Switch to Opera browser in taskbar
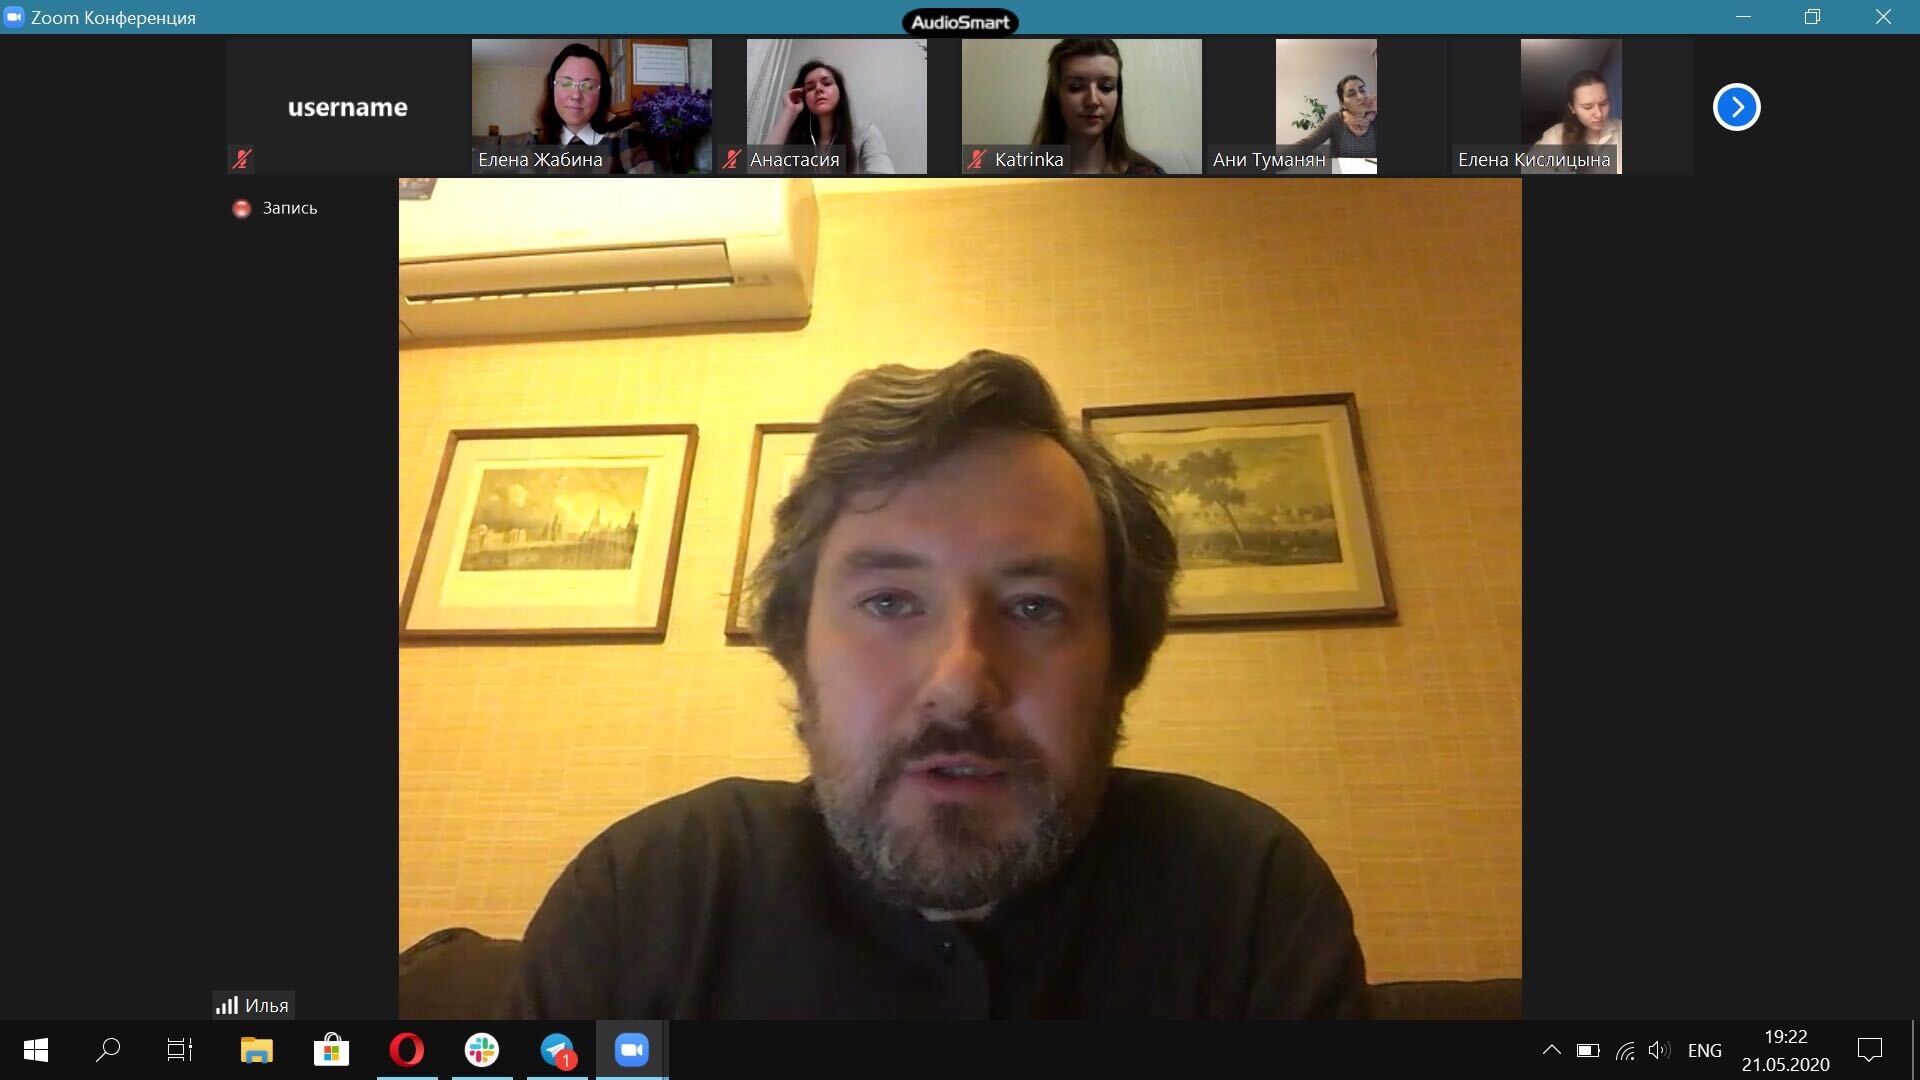The height and width of the screenshot is (1080, 1920). 407,1050
